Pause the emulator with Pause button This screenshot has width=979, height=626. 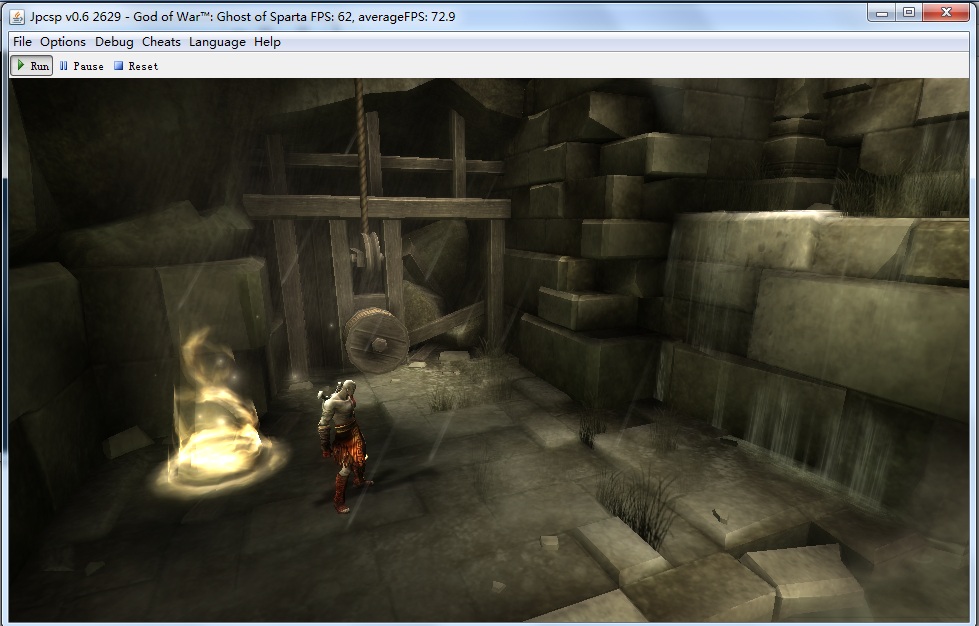click(x=81, y=66)
